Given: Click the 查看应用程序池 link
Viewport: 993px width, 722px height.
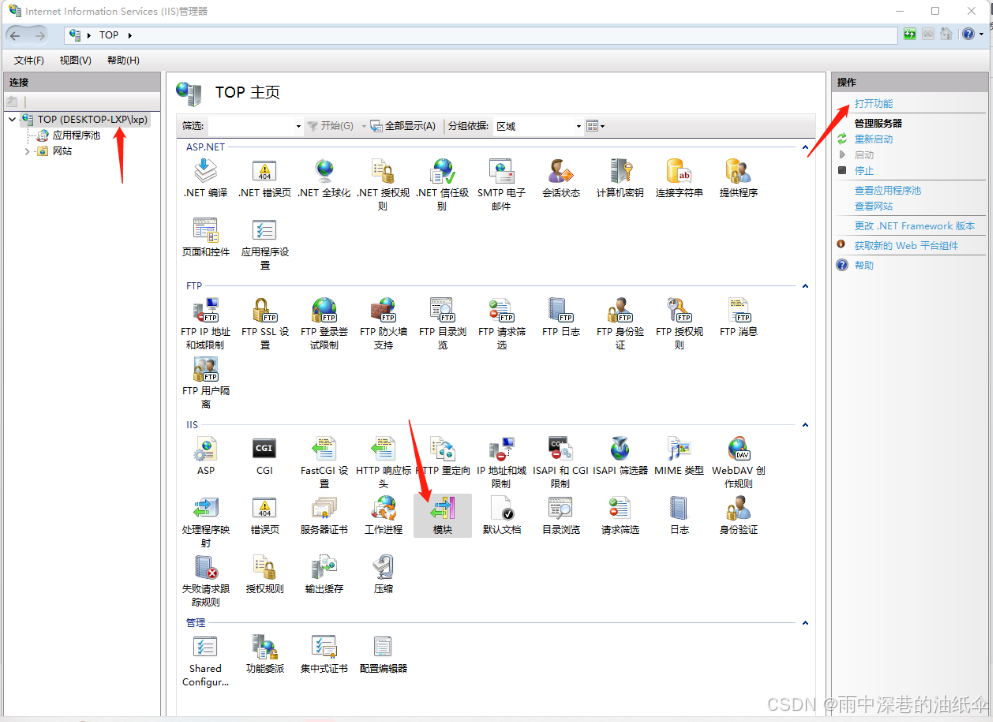Looking at the screenshot, I should (887, 190).
